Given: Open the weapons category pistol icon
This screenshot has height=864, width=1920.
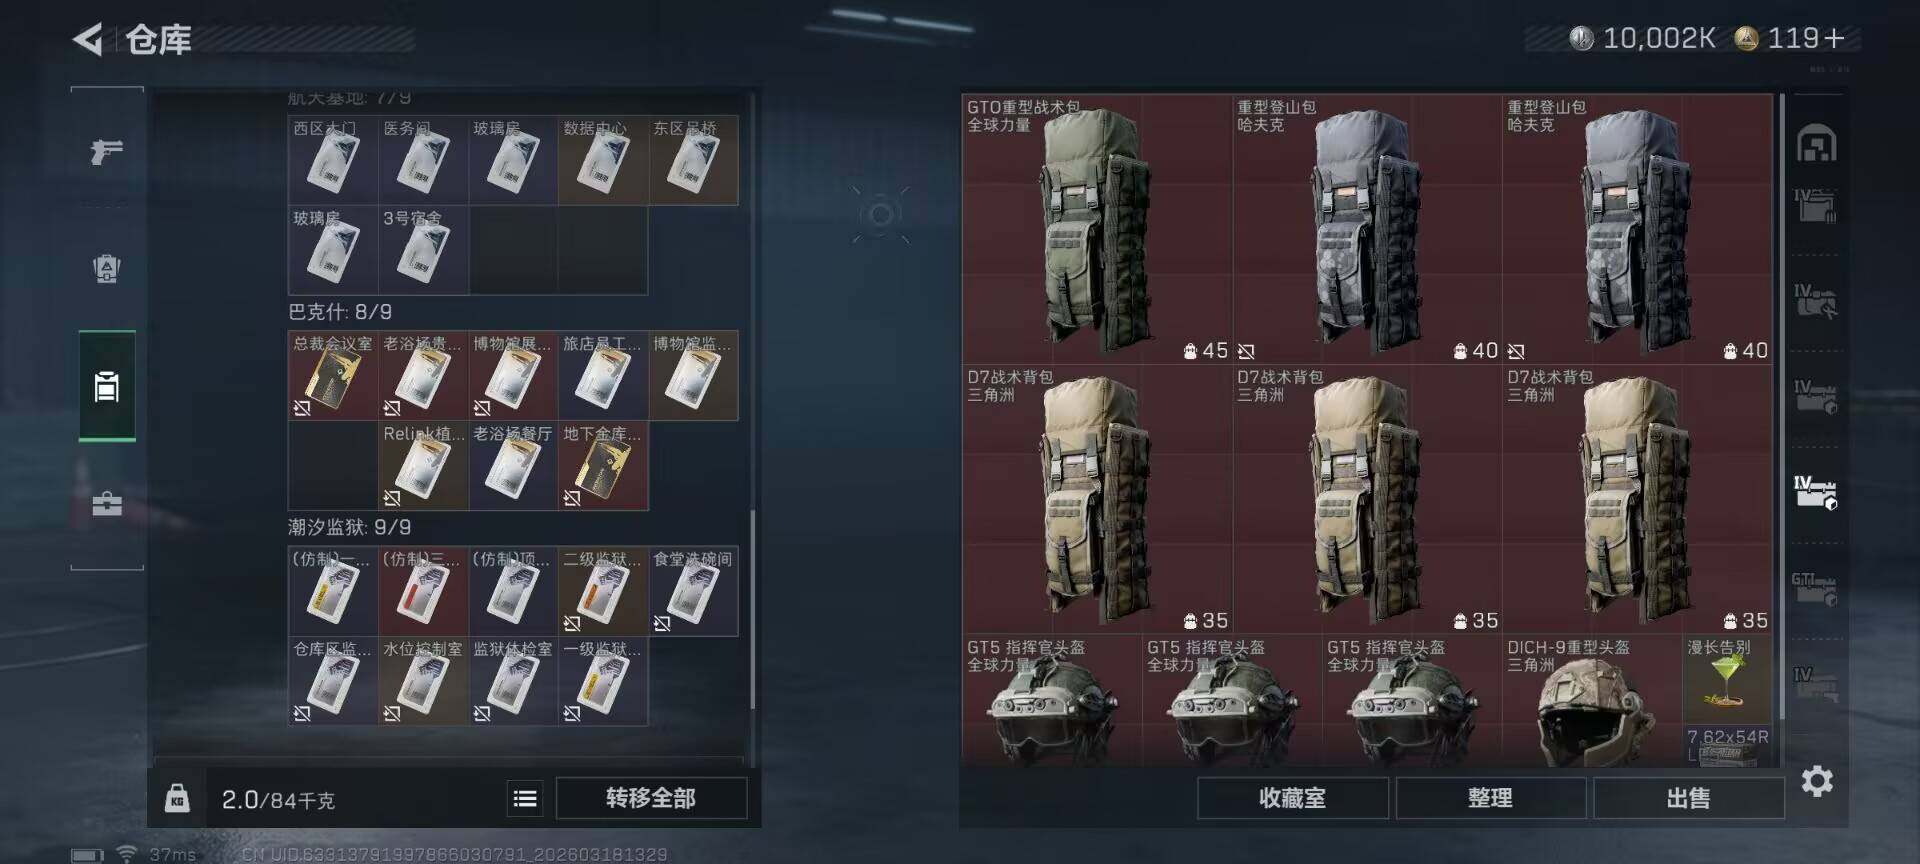Looking at the screenshot, I should pyautogui.click(x=106, y=151).
